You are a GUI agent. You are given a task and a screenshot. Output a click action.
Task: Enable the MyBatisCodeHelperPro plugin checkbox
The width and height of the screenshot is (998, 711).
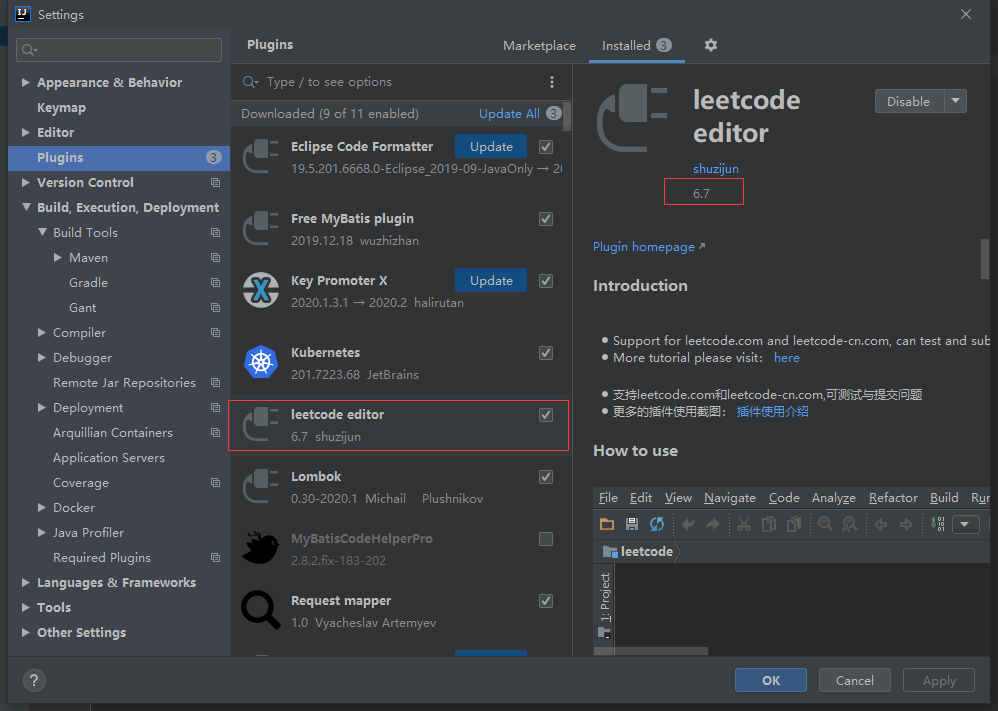click(546, 539)
